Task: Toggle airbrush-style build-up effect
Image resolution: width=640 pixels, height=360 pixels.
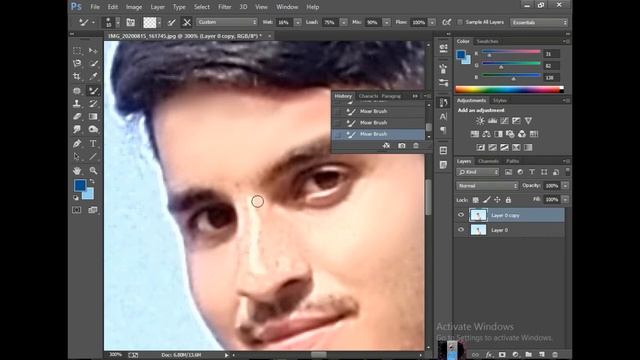Action: click(x=447, y=22)
